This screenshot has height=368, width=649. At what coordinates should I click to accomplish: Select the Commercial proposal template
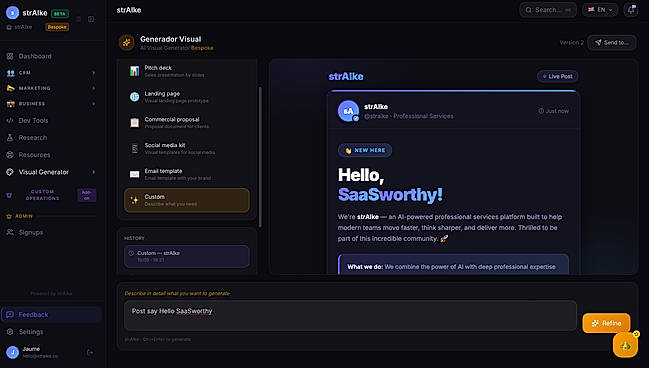(x=187, y=123)
